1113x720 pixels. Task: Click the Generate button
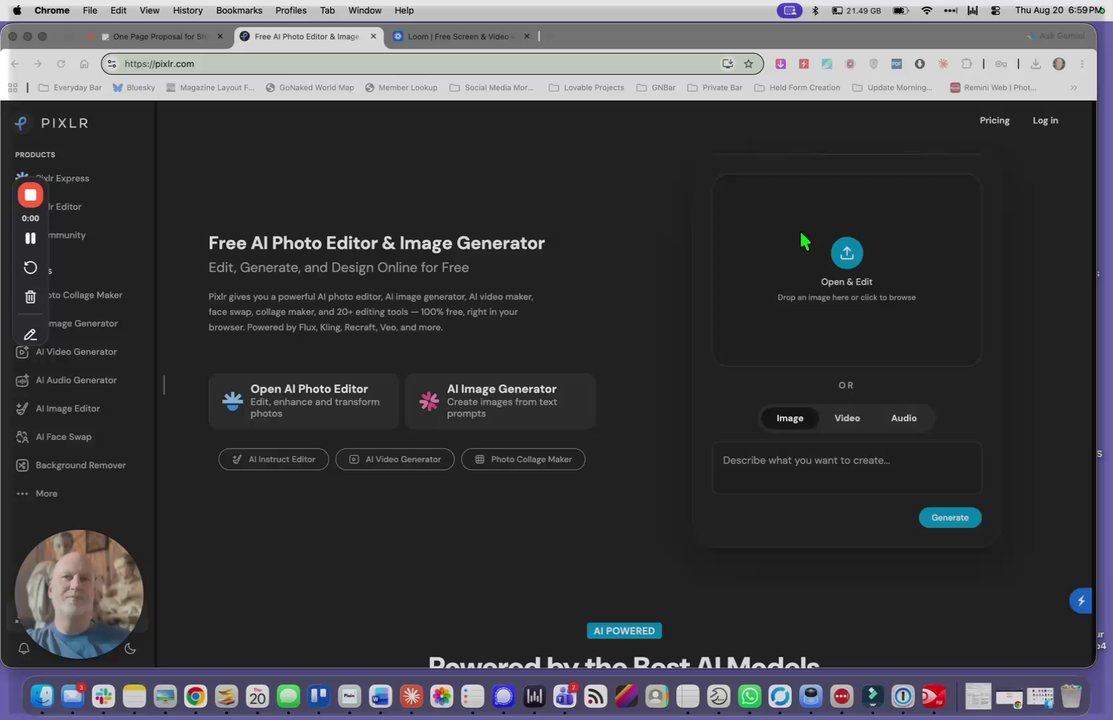pos(950,518)
